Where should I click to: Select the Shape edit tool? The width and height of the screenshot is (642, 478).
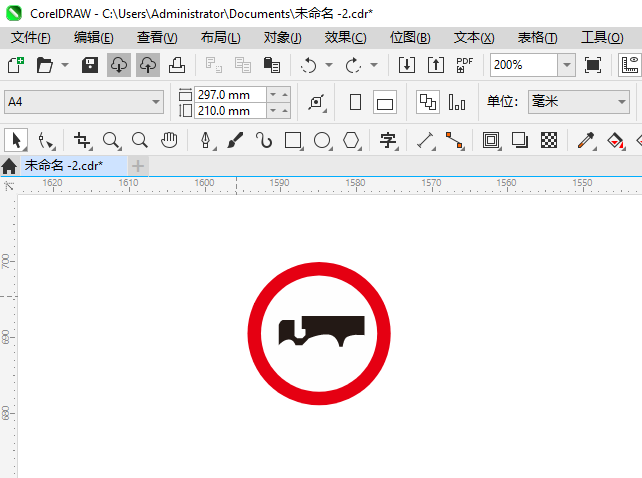(x=45, y=140)
